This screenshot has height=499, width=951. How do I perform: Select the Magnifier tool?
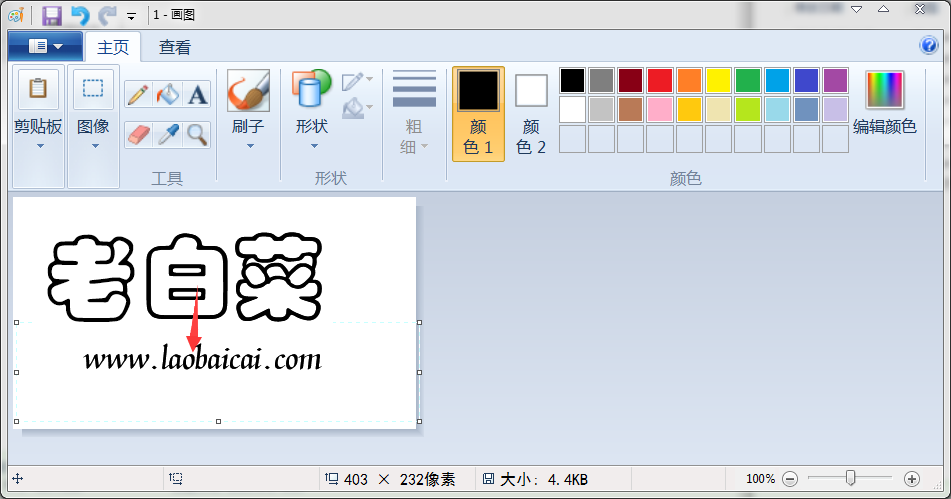click(x=197, y=135)
